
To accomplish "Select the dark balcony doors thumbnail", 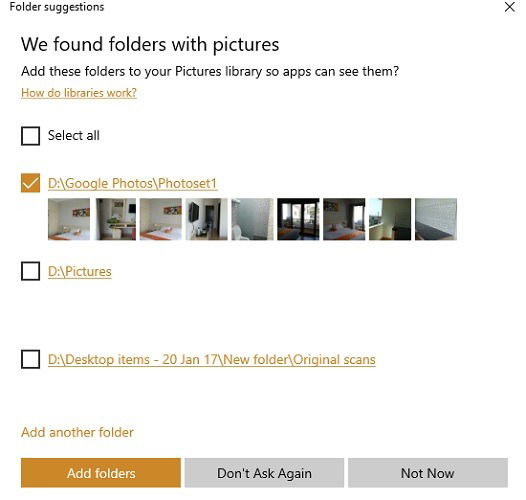I will [298, 219].
